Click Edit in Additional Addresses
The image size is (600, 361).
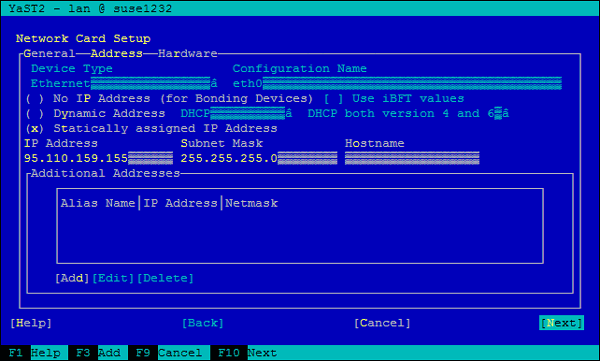click(113, 278)
